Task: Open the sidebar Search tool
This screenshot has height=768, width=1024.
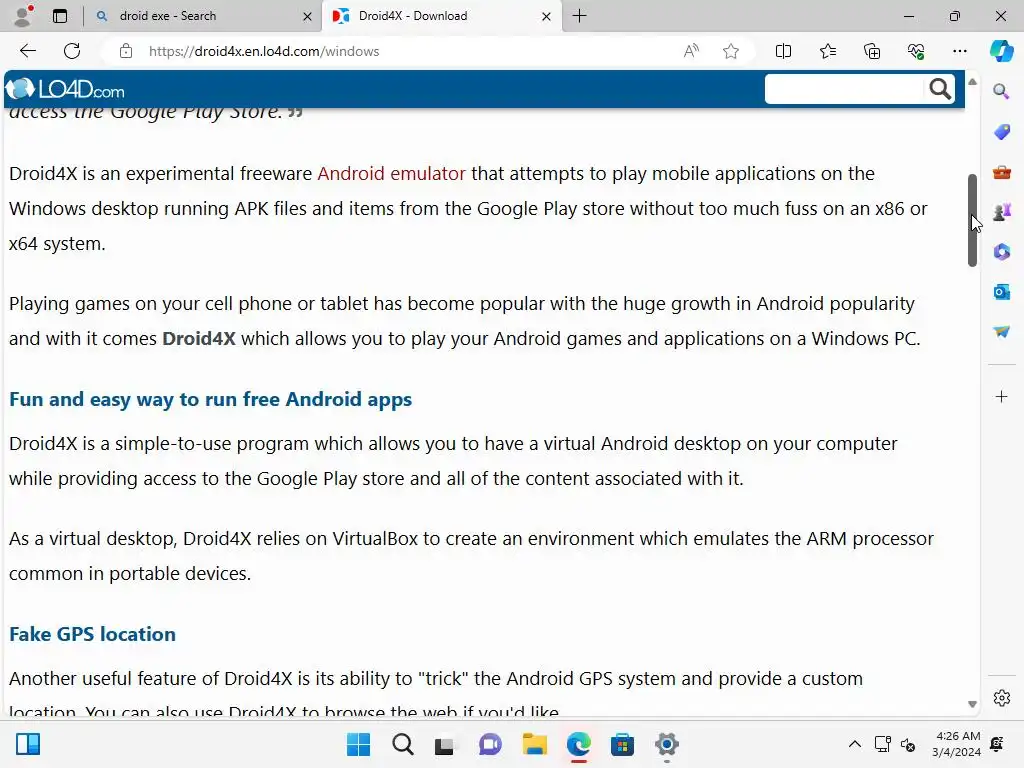Action: click(1001, 91)
